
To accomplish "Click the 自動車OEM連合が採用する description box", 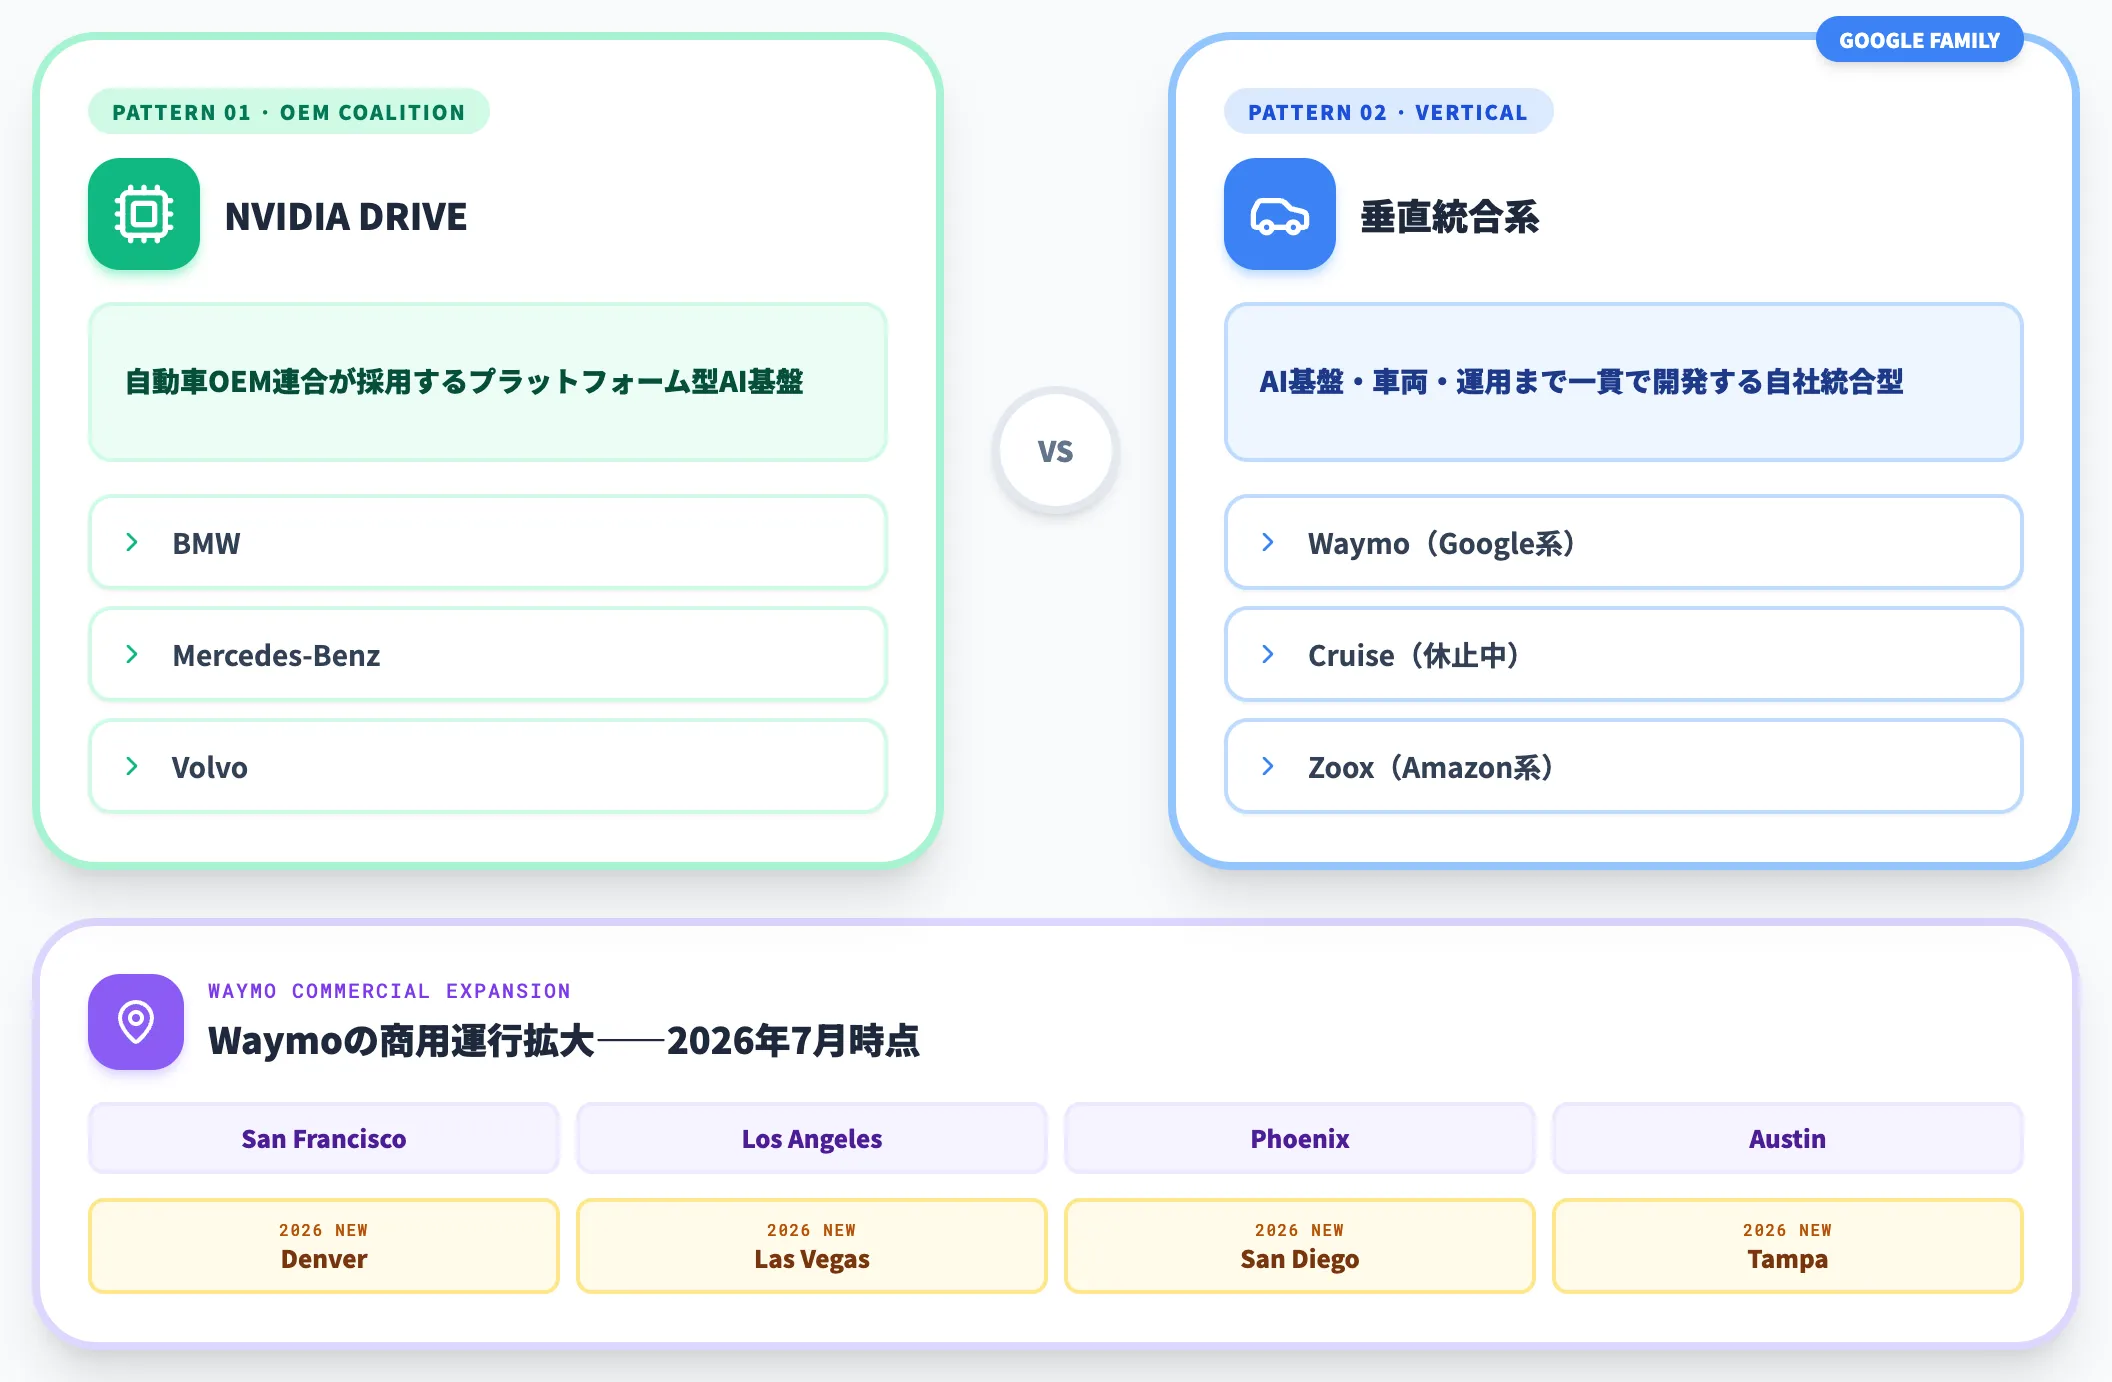I will click(x=488, y=382).
